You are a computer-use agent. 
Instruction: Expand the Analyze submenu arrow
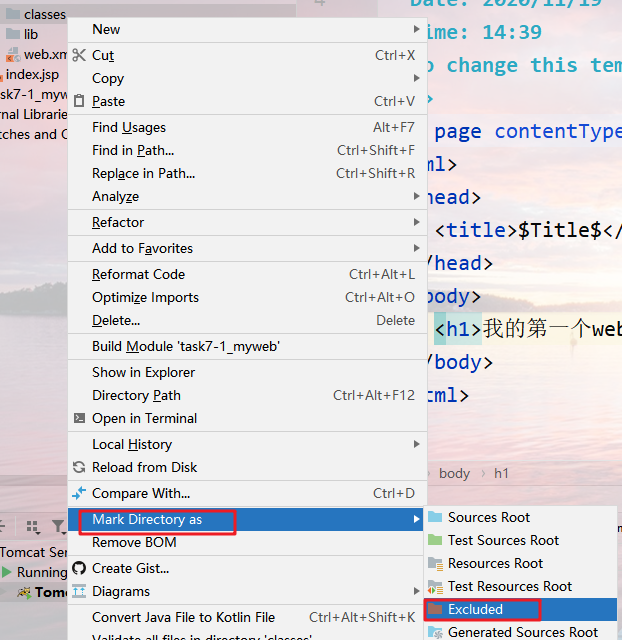[x=416, y=196]
